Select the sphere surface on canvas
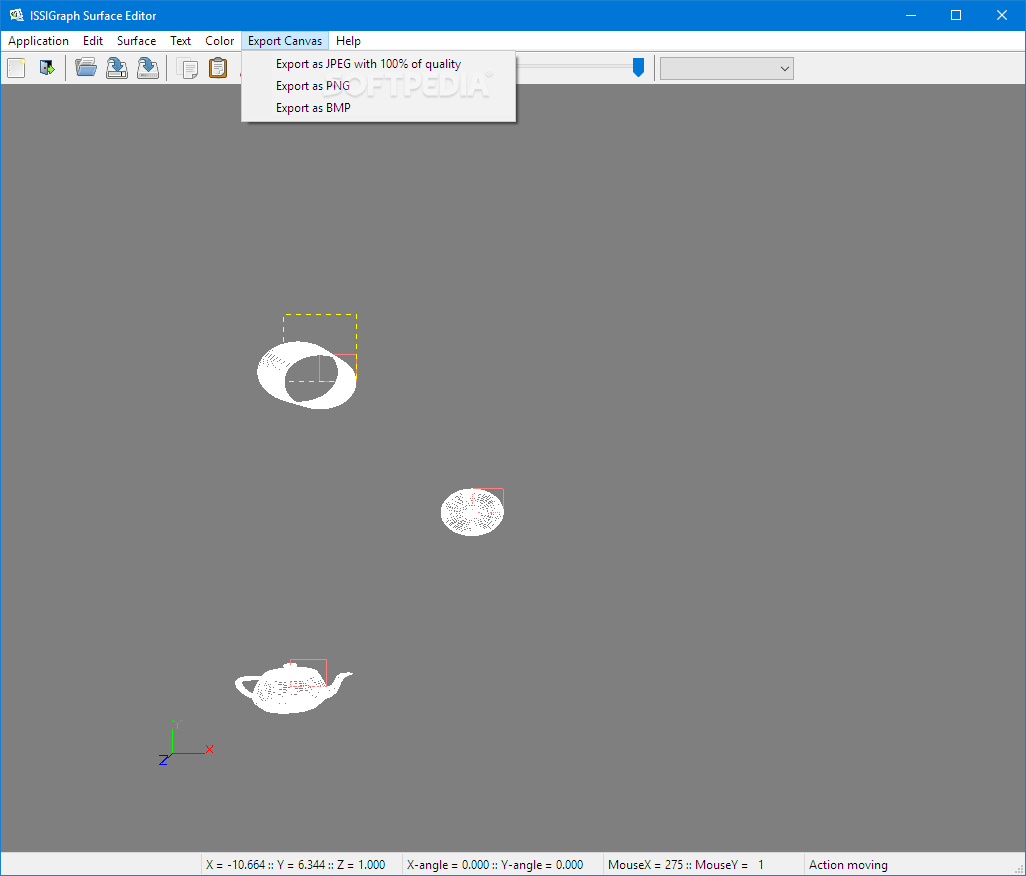Screen dimensions: 1026x876 (x=472, y=512)
